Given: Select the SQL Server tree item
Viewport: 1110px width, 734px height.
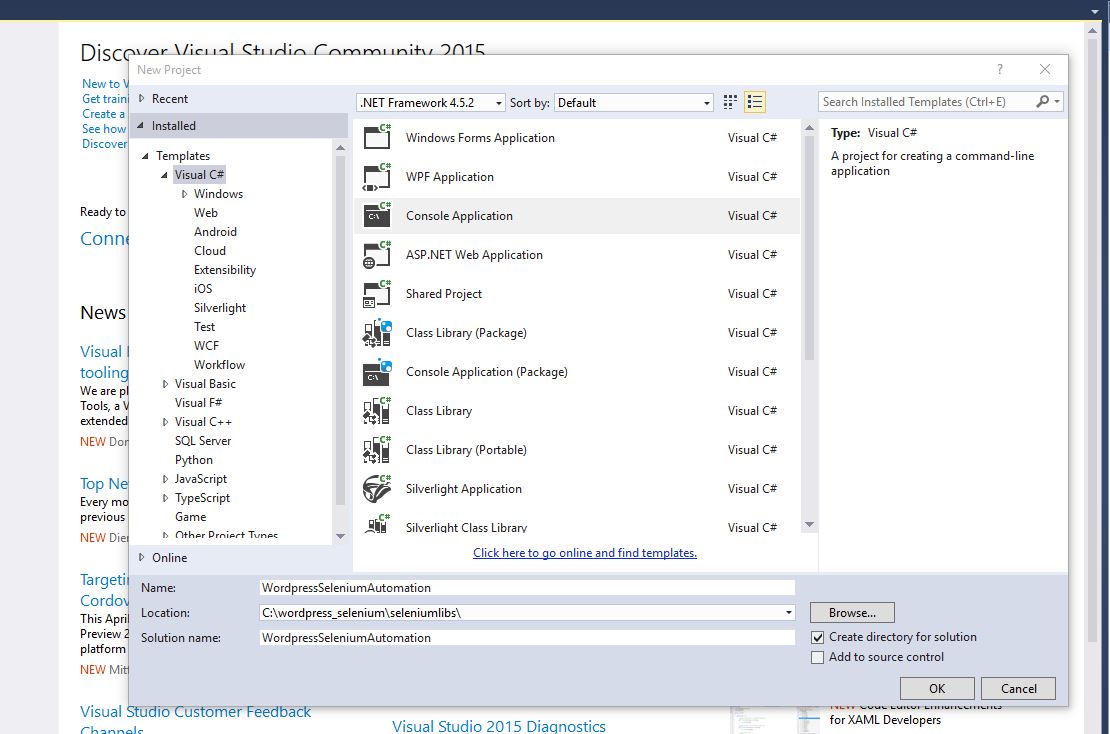Looking at the screenshot, I should click(x=203, y=441).
